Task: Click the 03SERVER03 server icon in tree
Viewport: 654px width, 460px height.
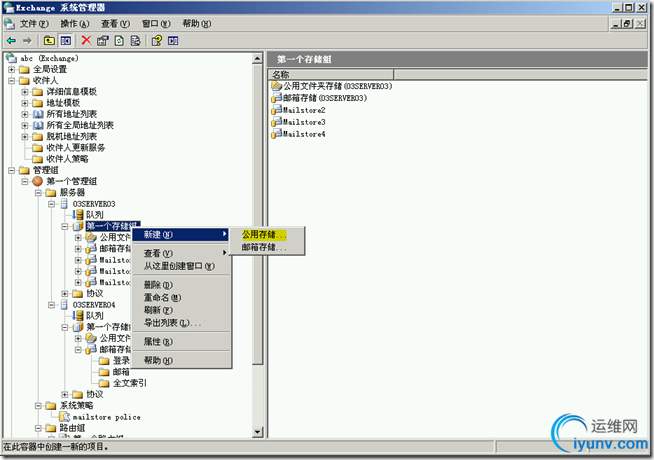Action: [64, 204]
